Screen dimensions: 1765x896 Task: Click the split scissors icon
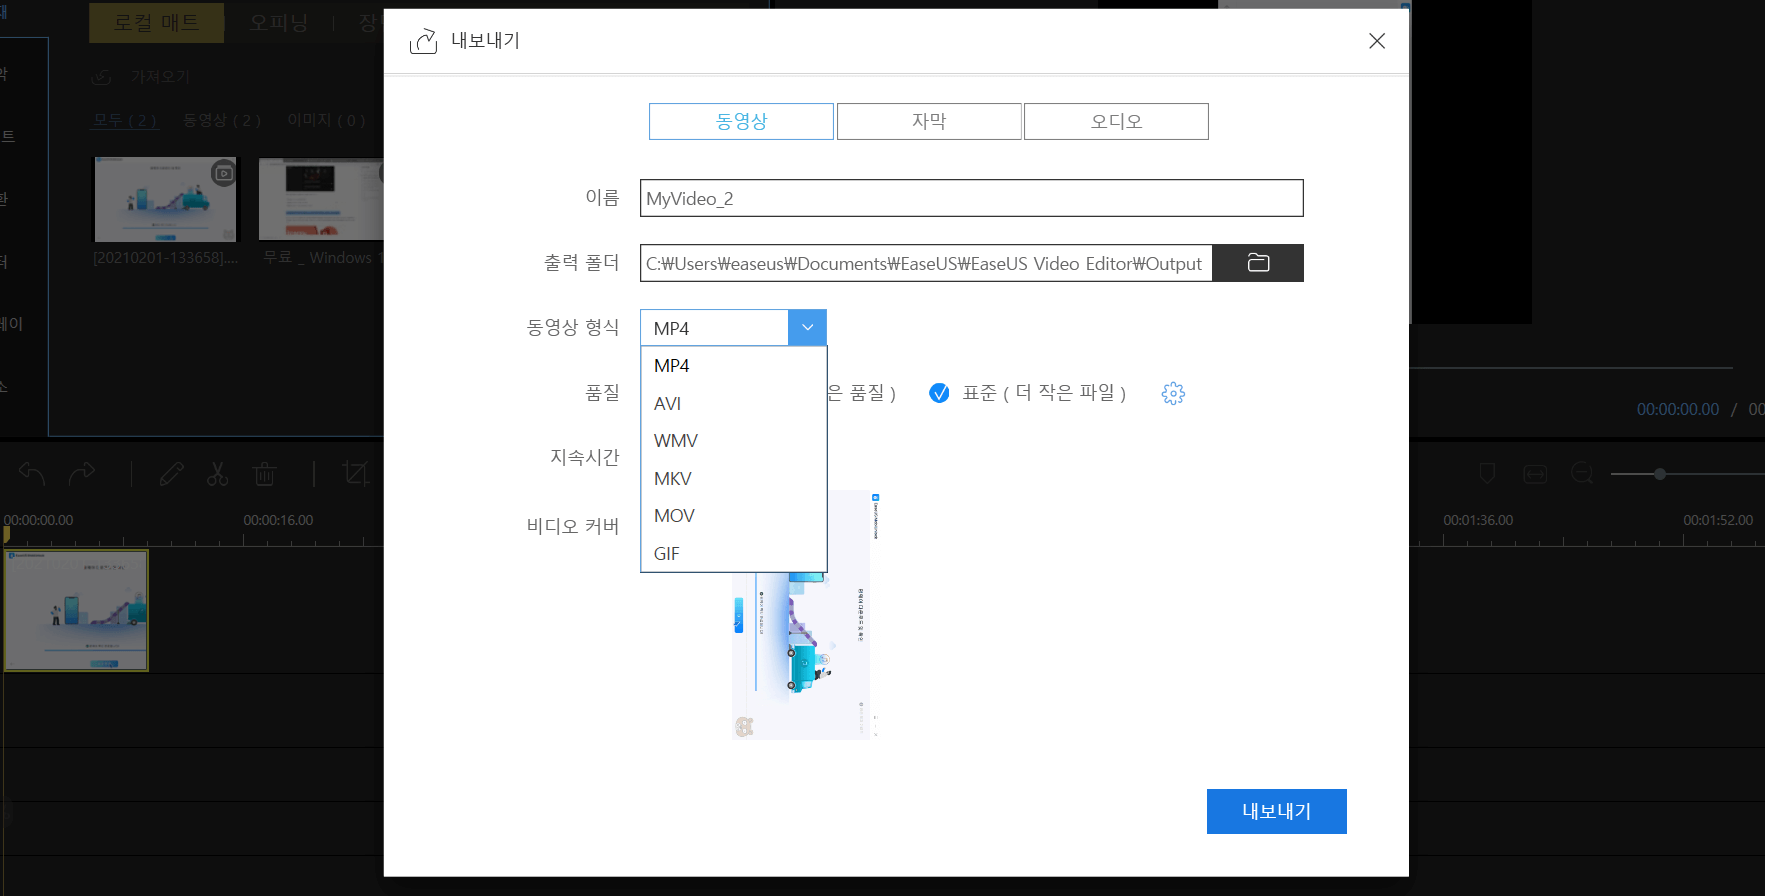[218, 473]
